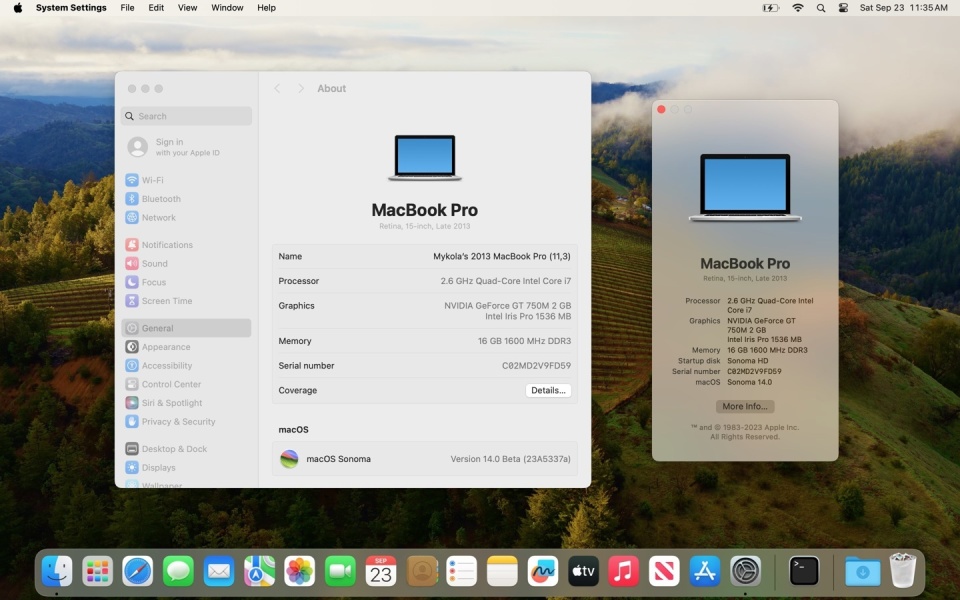The height and width of the screenshot is (600, 960).
Task: Go back using the left chevron
Action: click(277, 88)
